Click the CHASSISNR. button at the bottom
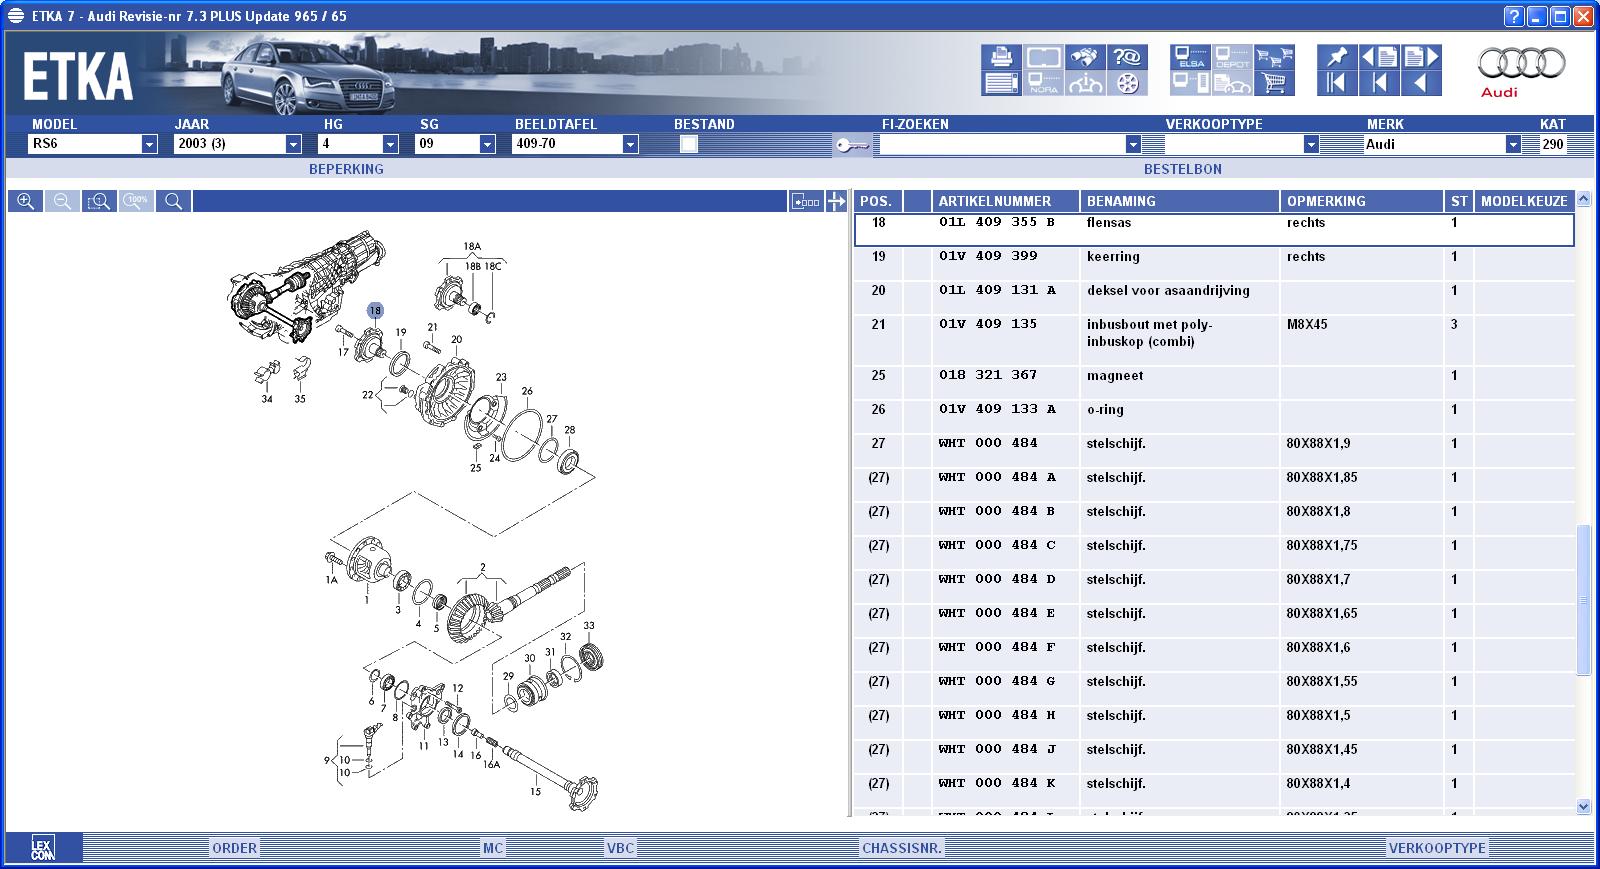The width and height of the screenshot is (1600, 869). [901, 848]
